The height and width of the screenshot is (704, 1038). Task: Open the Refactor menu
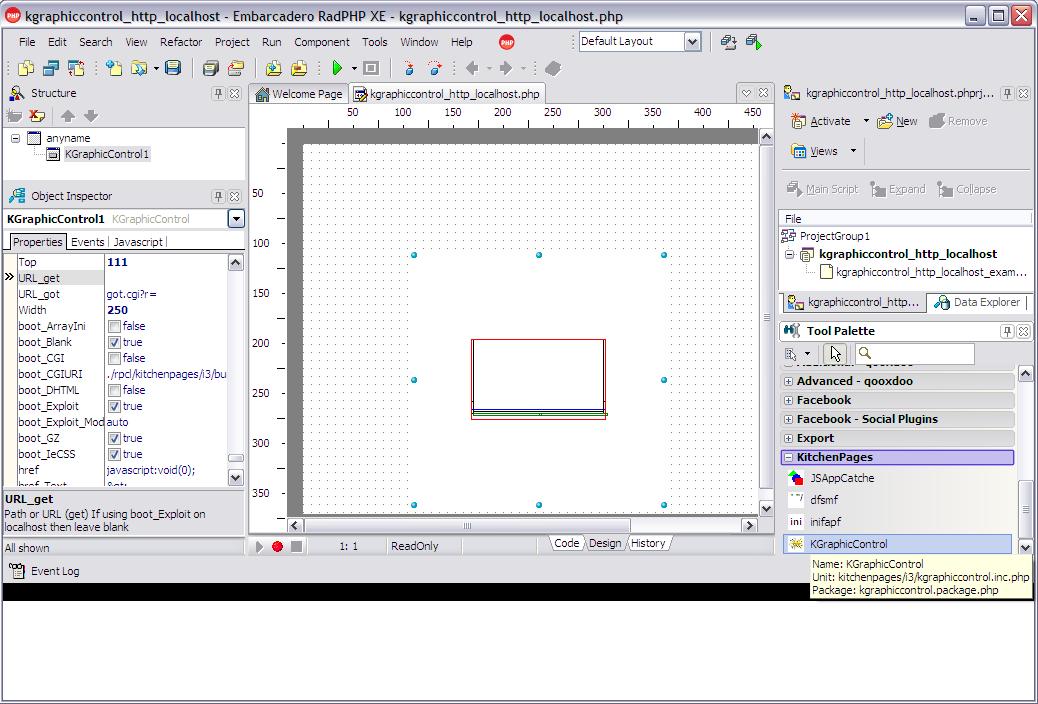pos(181,42)
